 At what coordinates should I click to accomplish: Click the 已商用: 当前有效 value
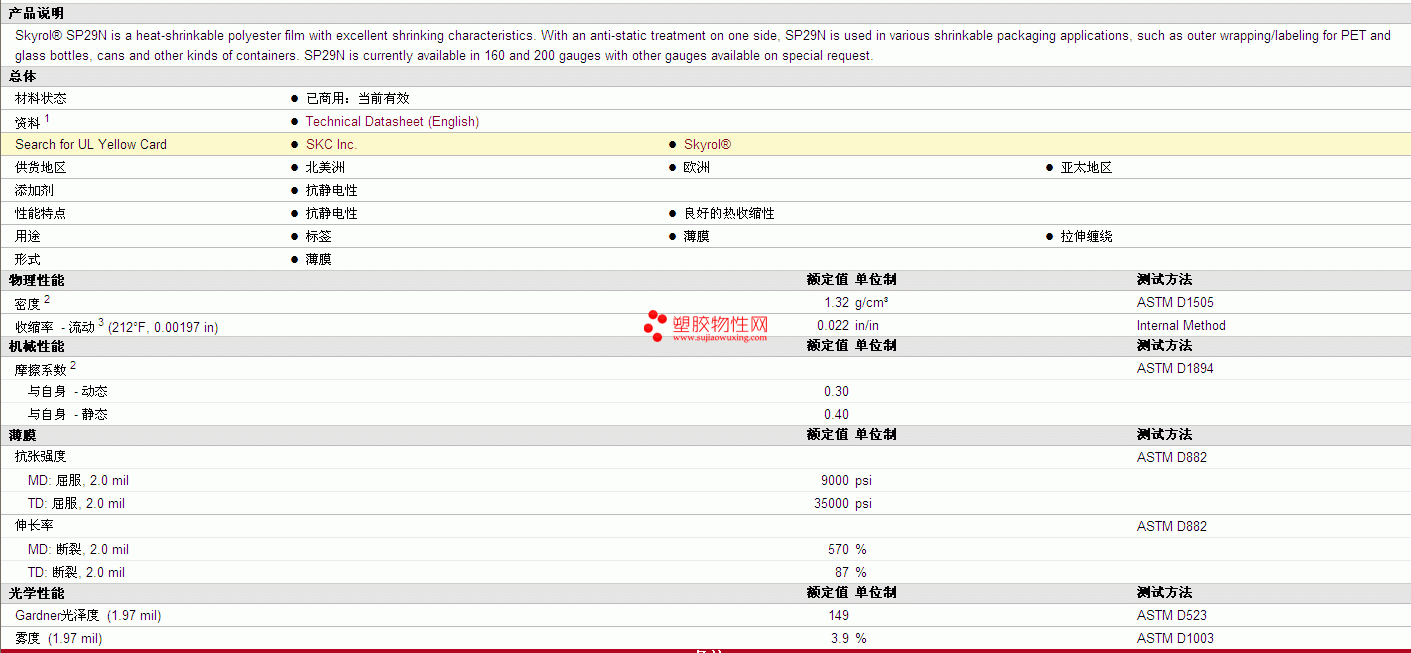click(x=358, y=99)
